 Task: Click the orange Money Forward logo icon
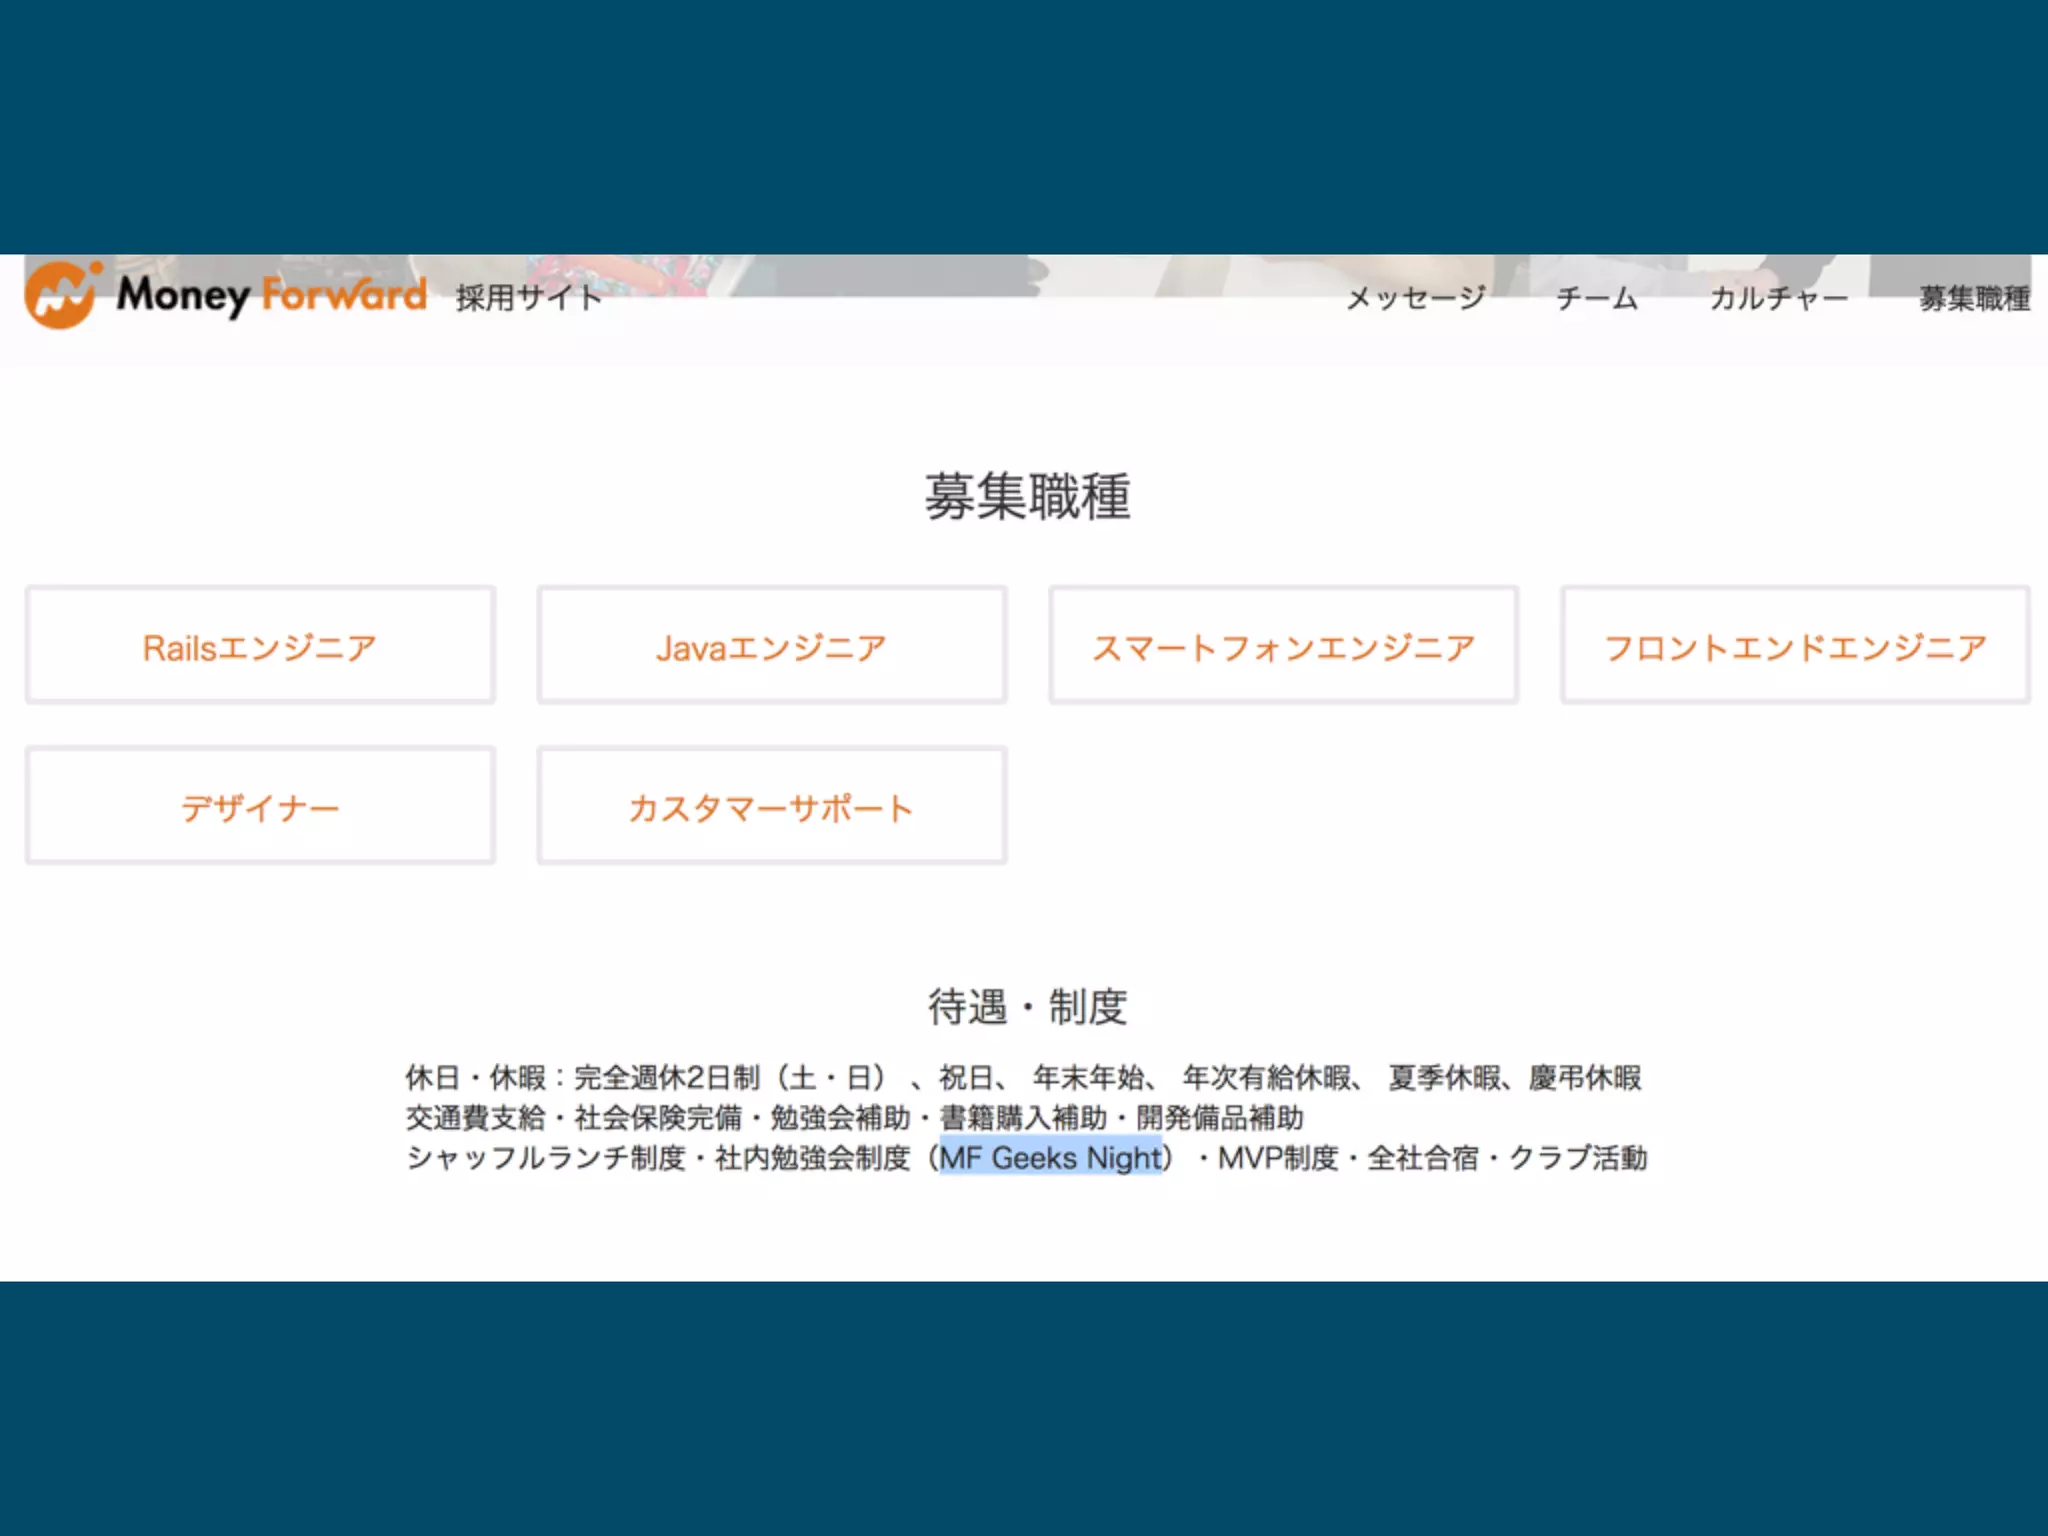tap(62, 296)
